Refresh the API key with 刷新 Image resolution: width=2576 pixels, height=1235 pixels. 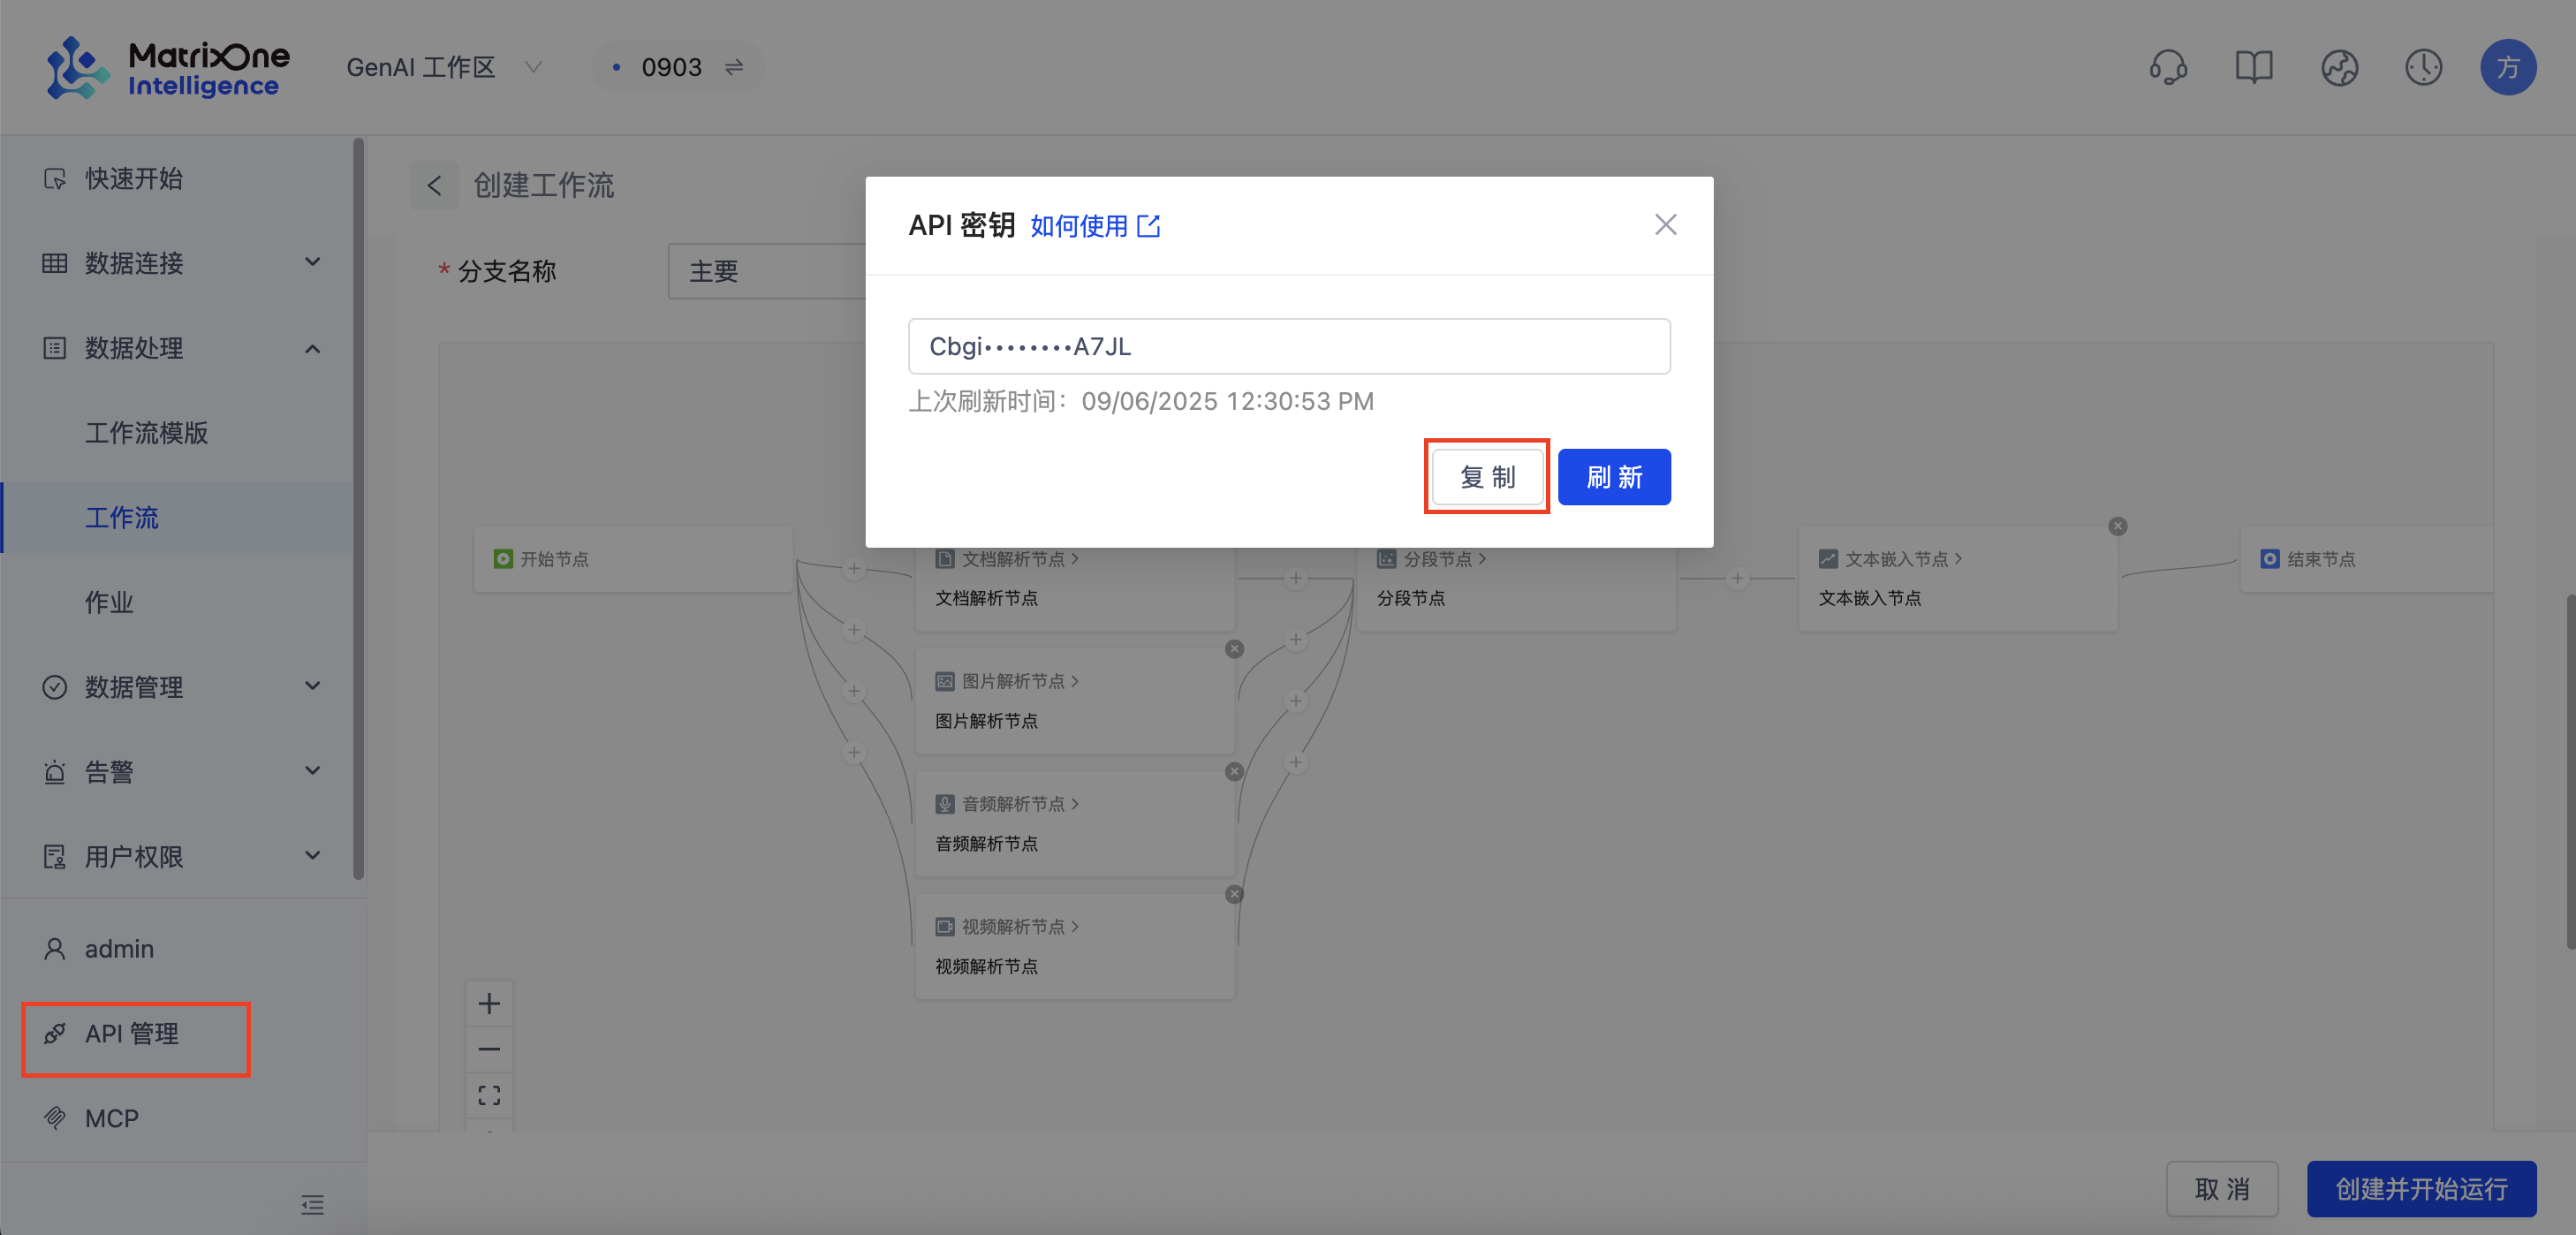(1614, 477)
